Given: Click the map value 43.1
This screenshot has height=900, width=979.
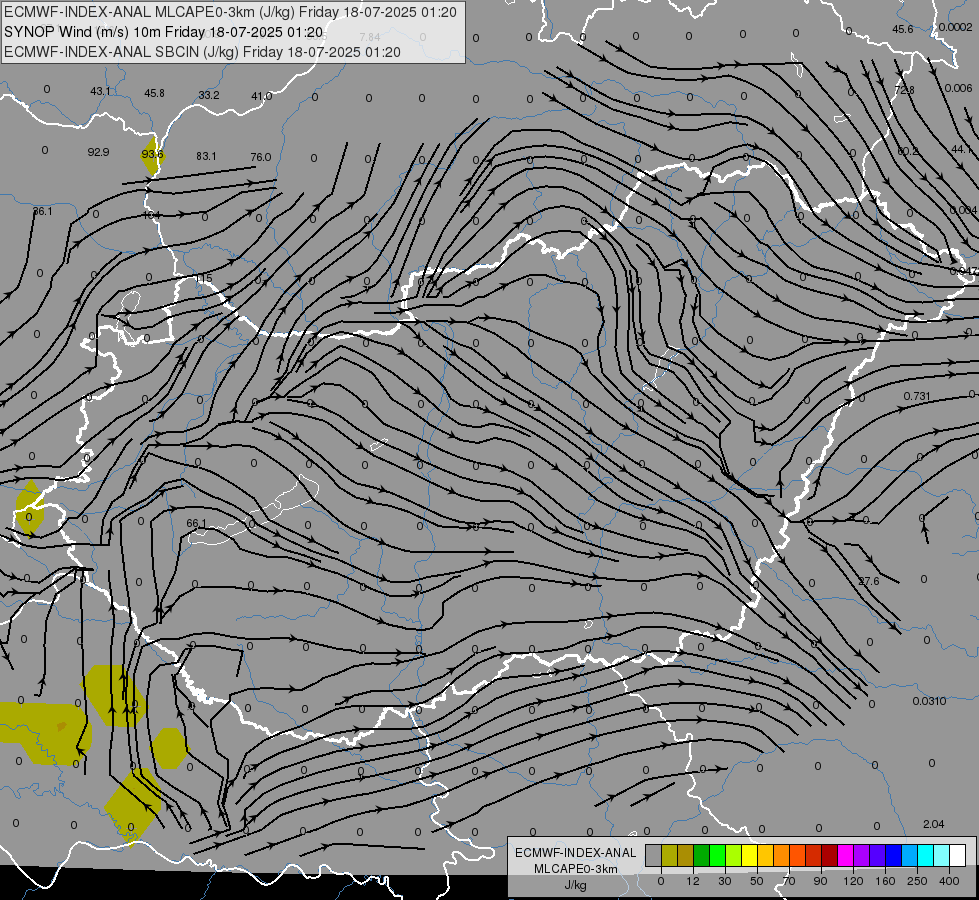Looking at the screenshot, I should coord(101,91).
